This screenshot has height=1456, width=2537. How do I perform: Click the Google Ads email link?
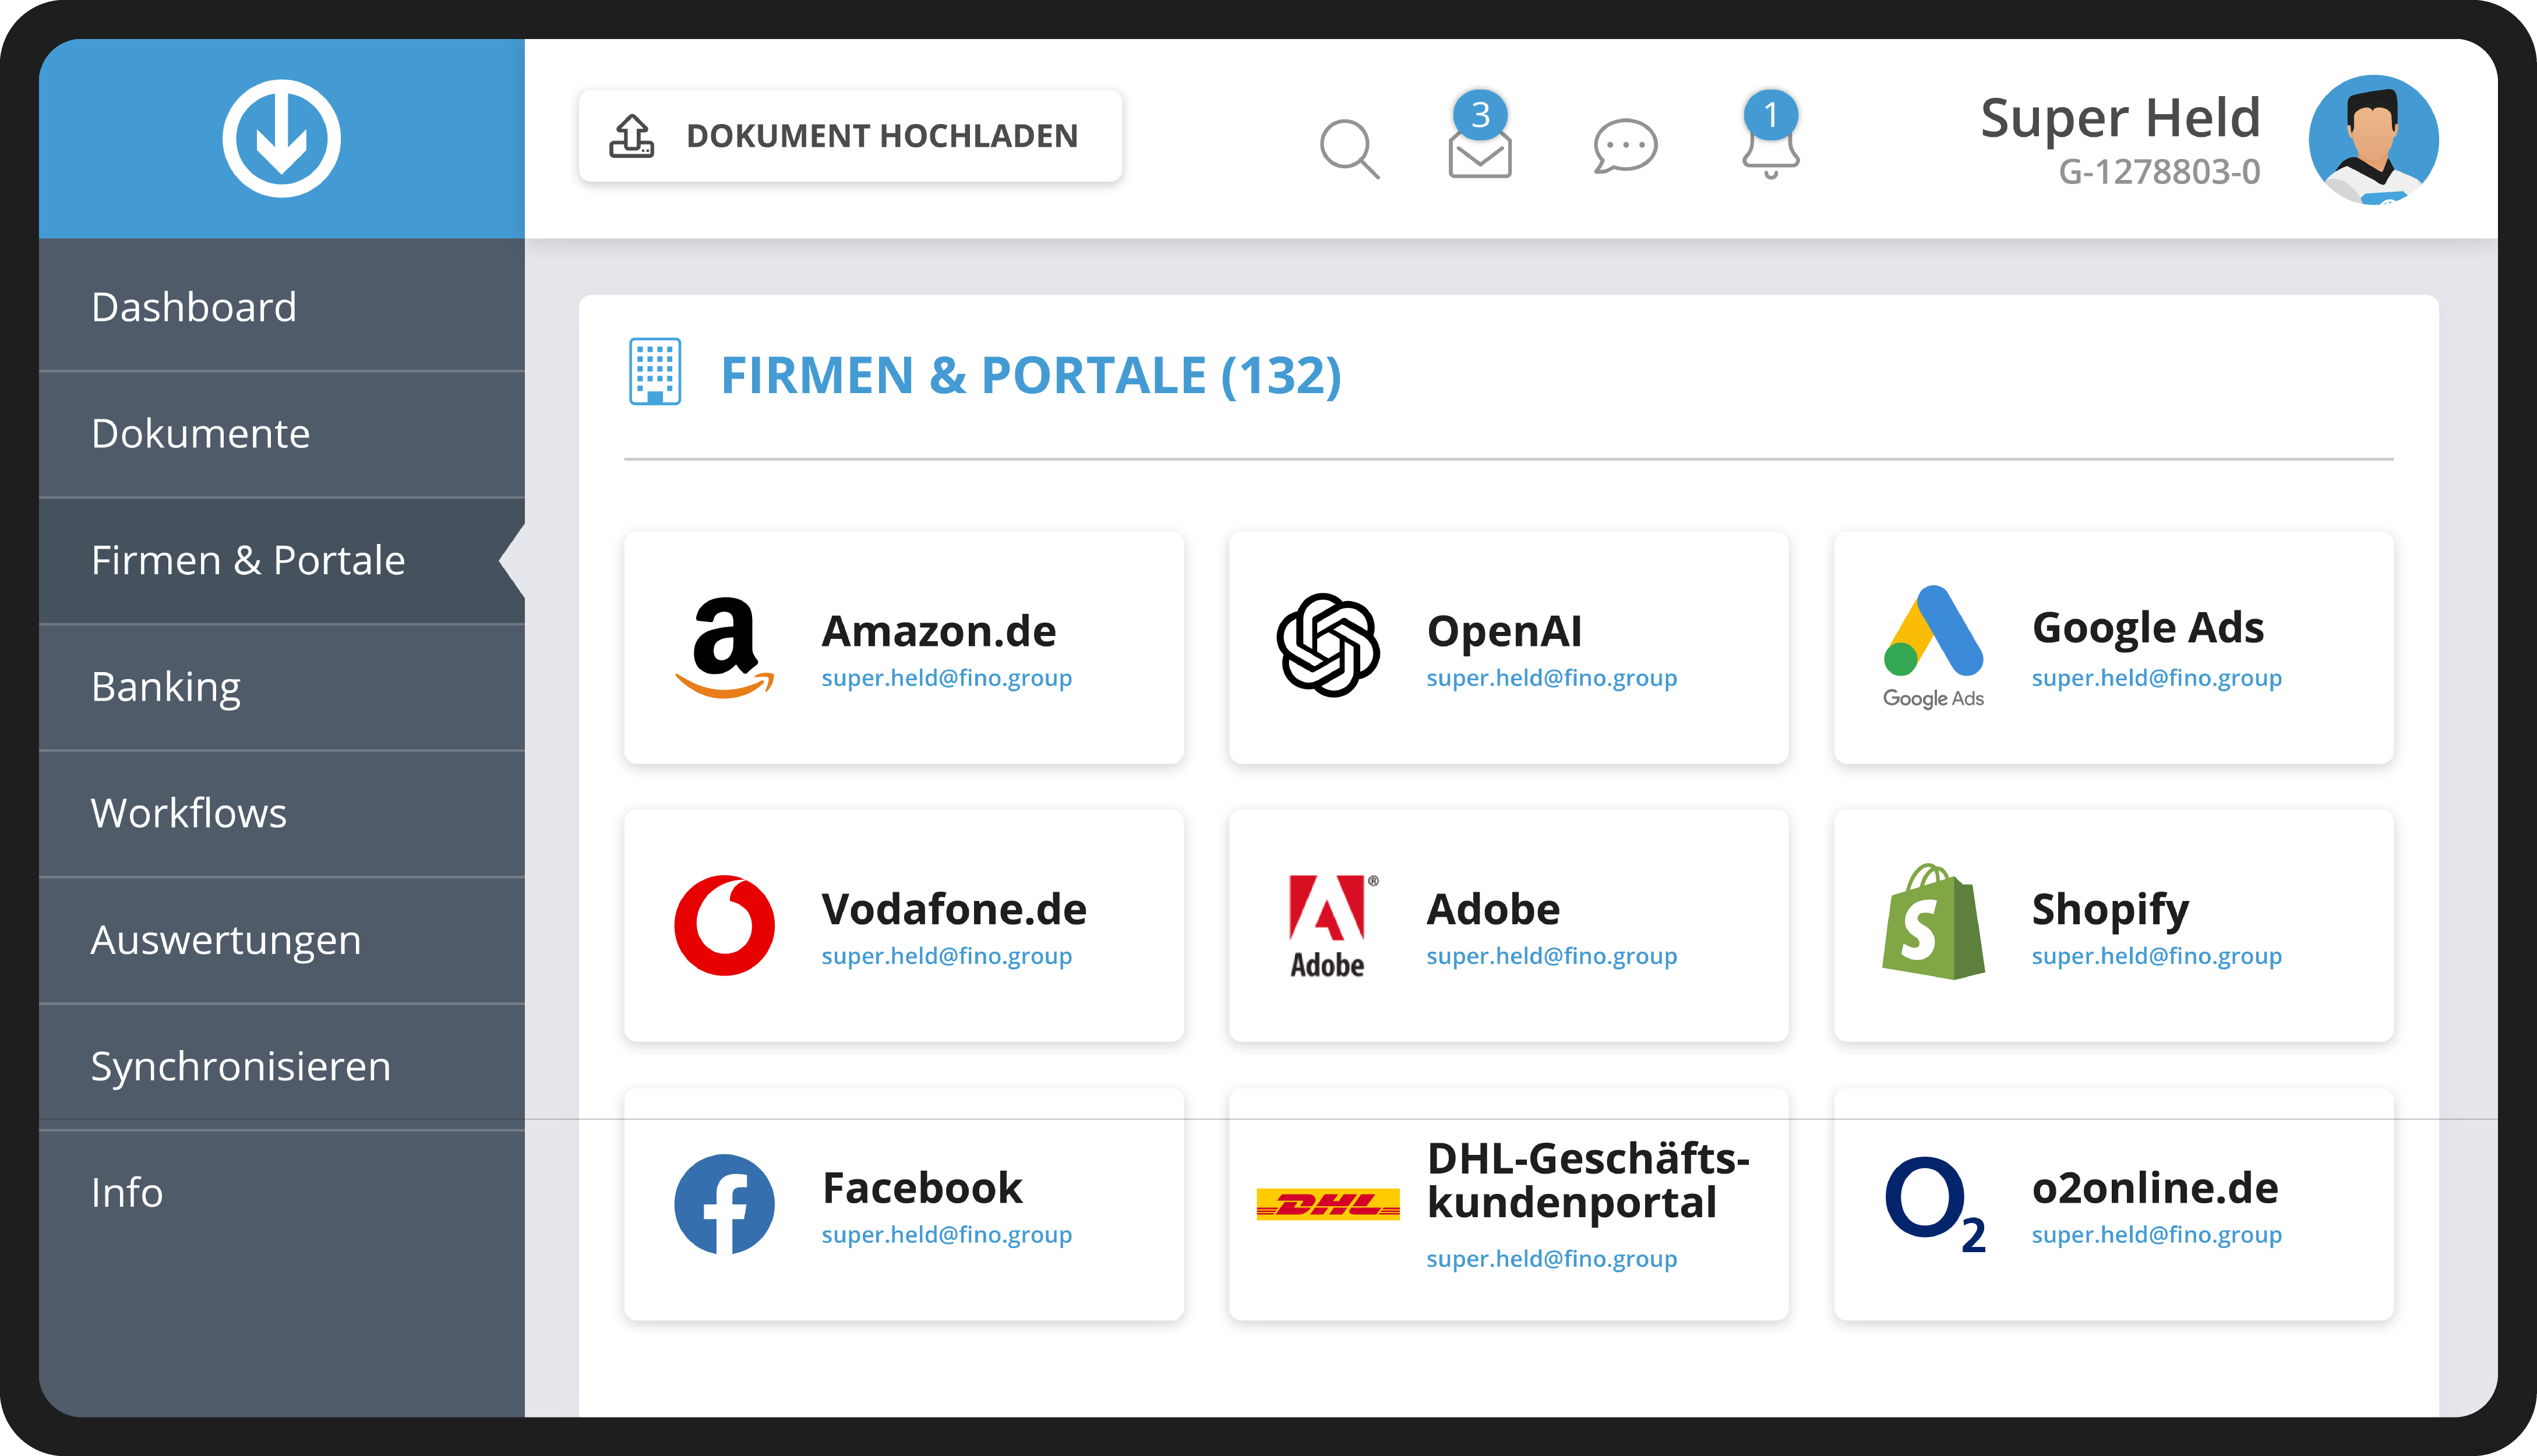(x=2156, y=678)
